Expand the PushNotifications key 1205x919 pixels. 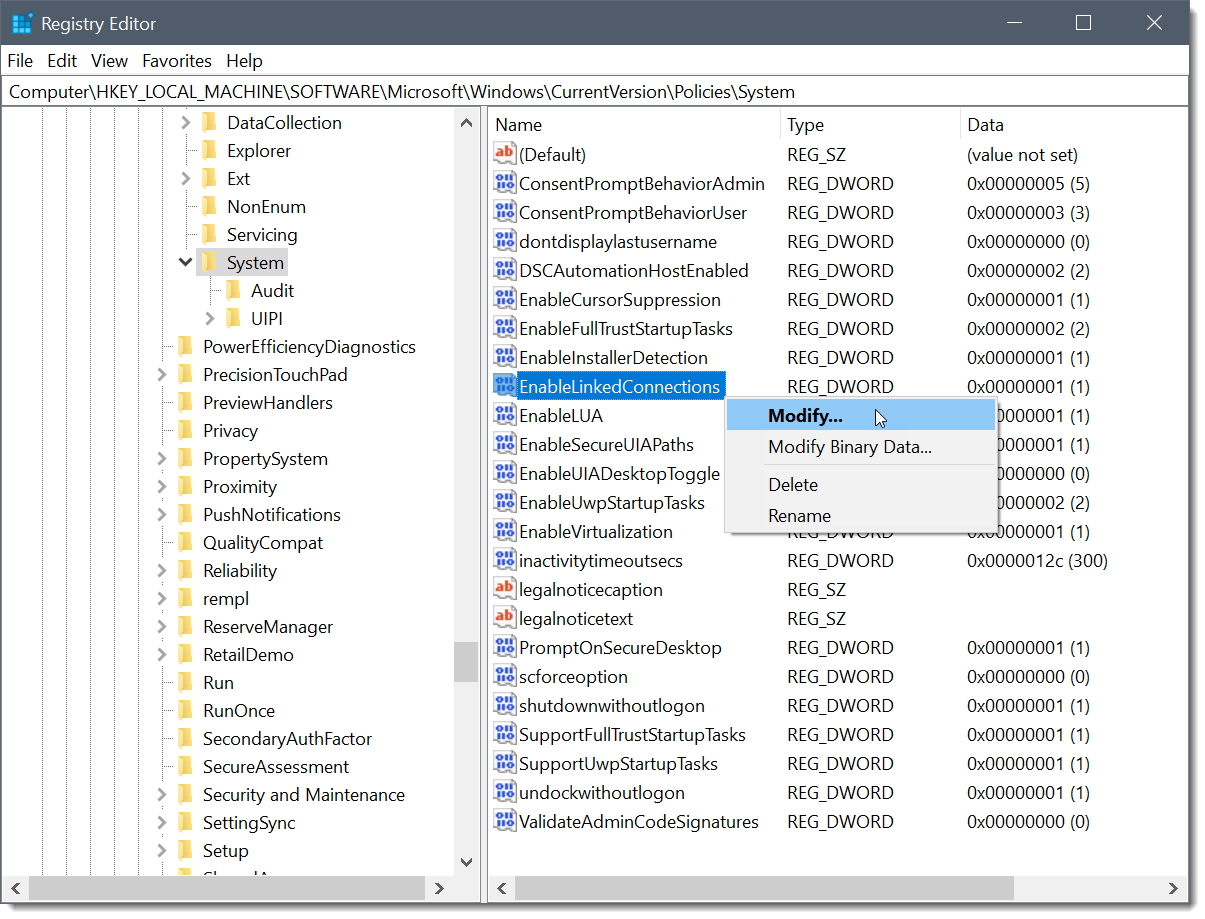pyautogui.click(x=161, y=514)
